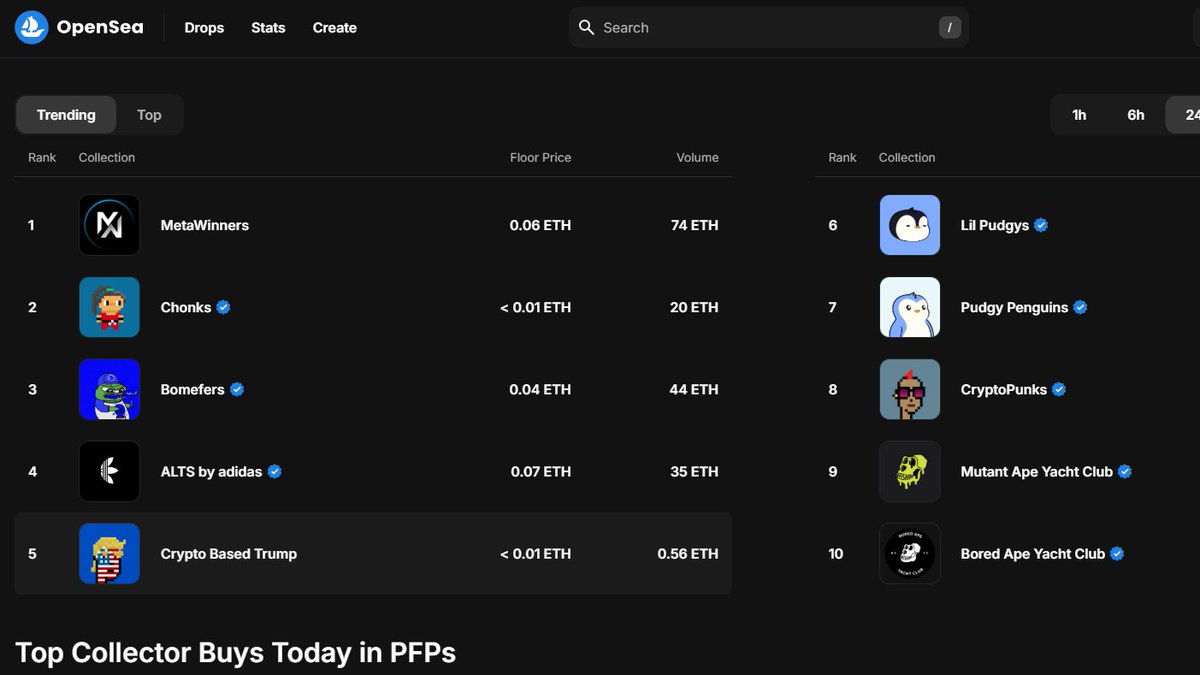Open the Bored Ape Yacht Club name
The height and width of the screenshot is (675, 1200).
[1033, 553]
